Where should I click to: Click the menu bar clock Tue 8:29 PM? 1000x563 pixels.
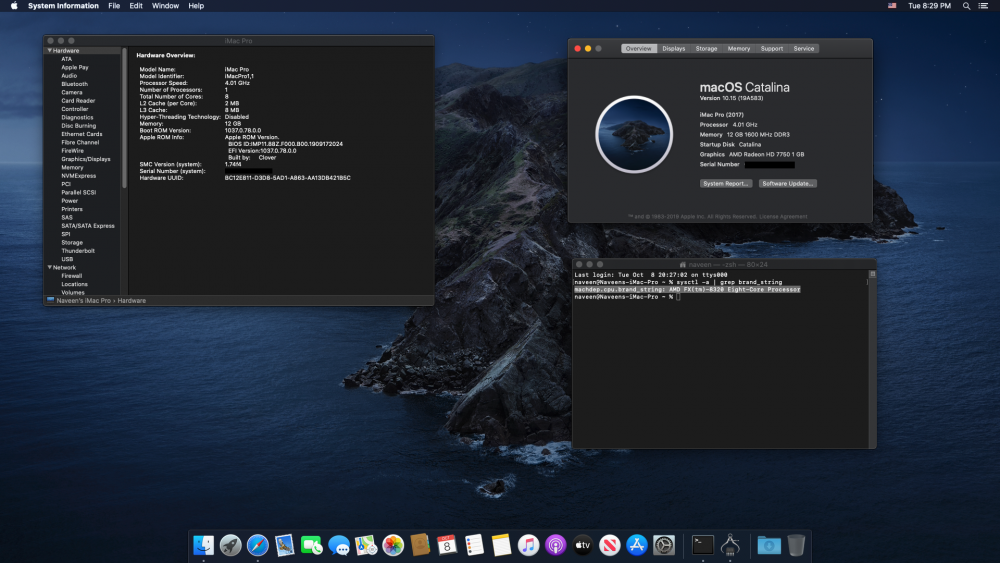929,6
